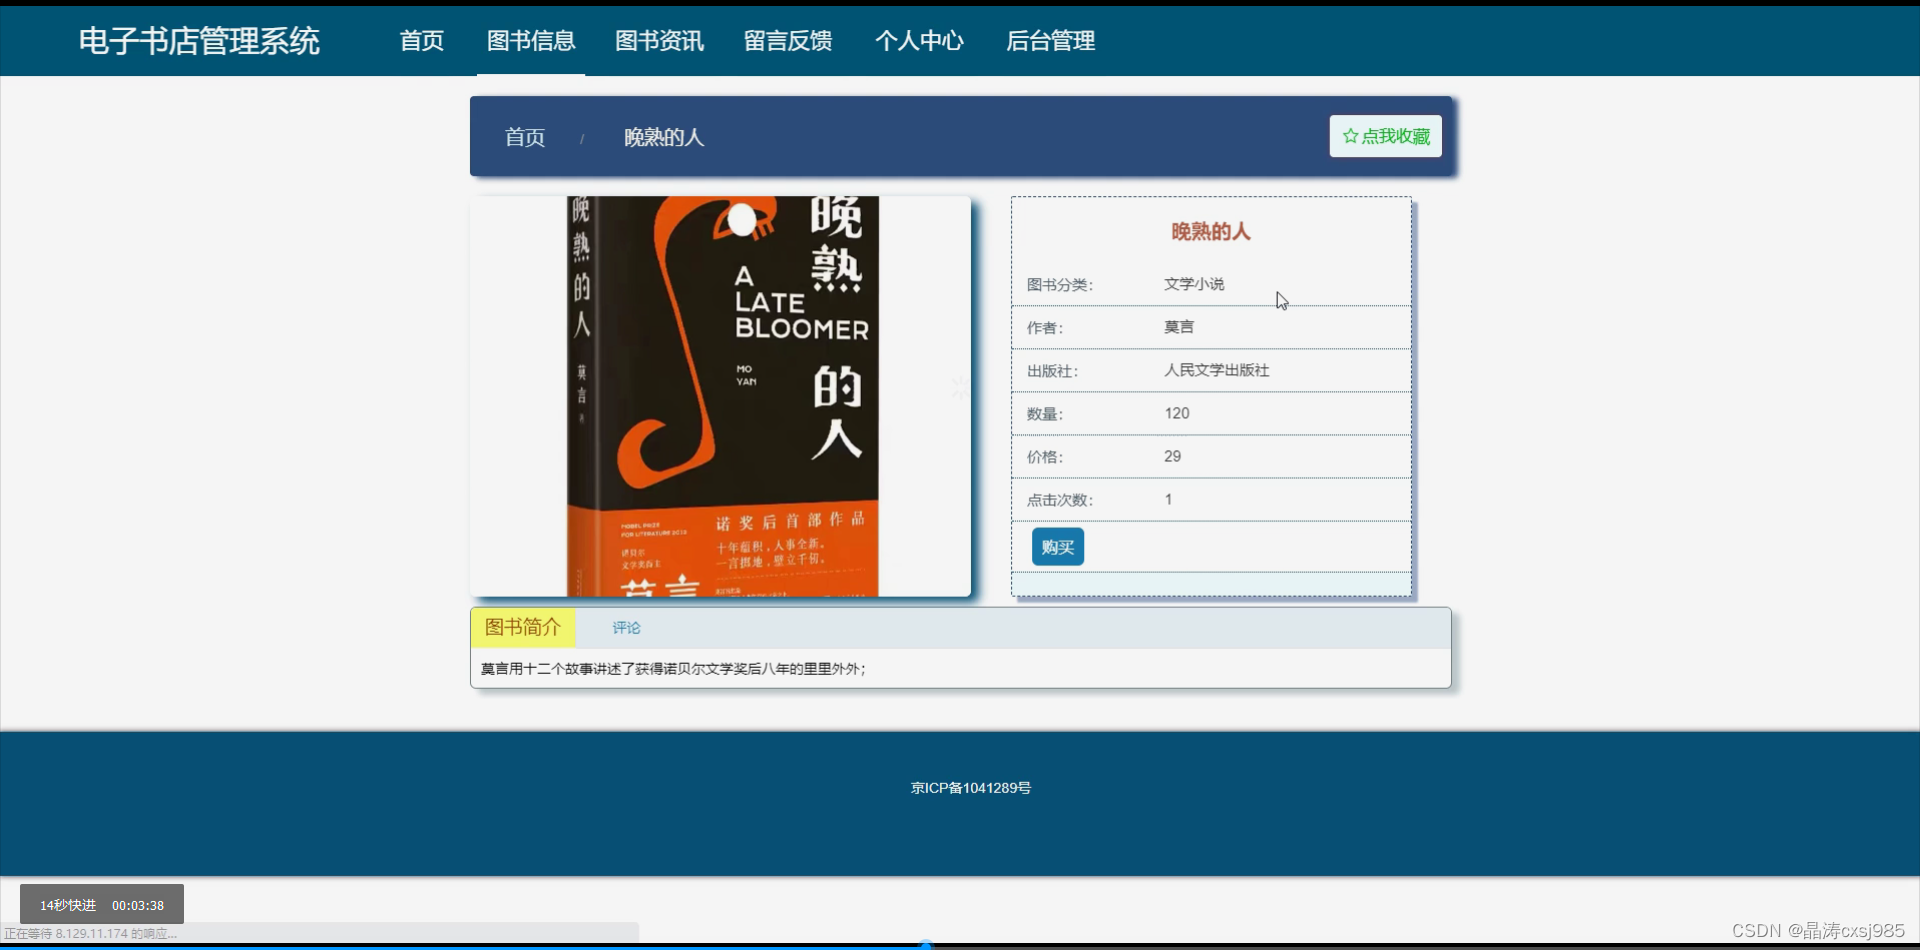
Task: Click the 14秒快进 playback indicator
Action: [x=66, y=903]
